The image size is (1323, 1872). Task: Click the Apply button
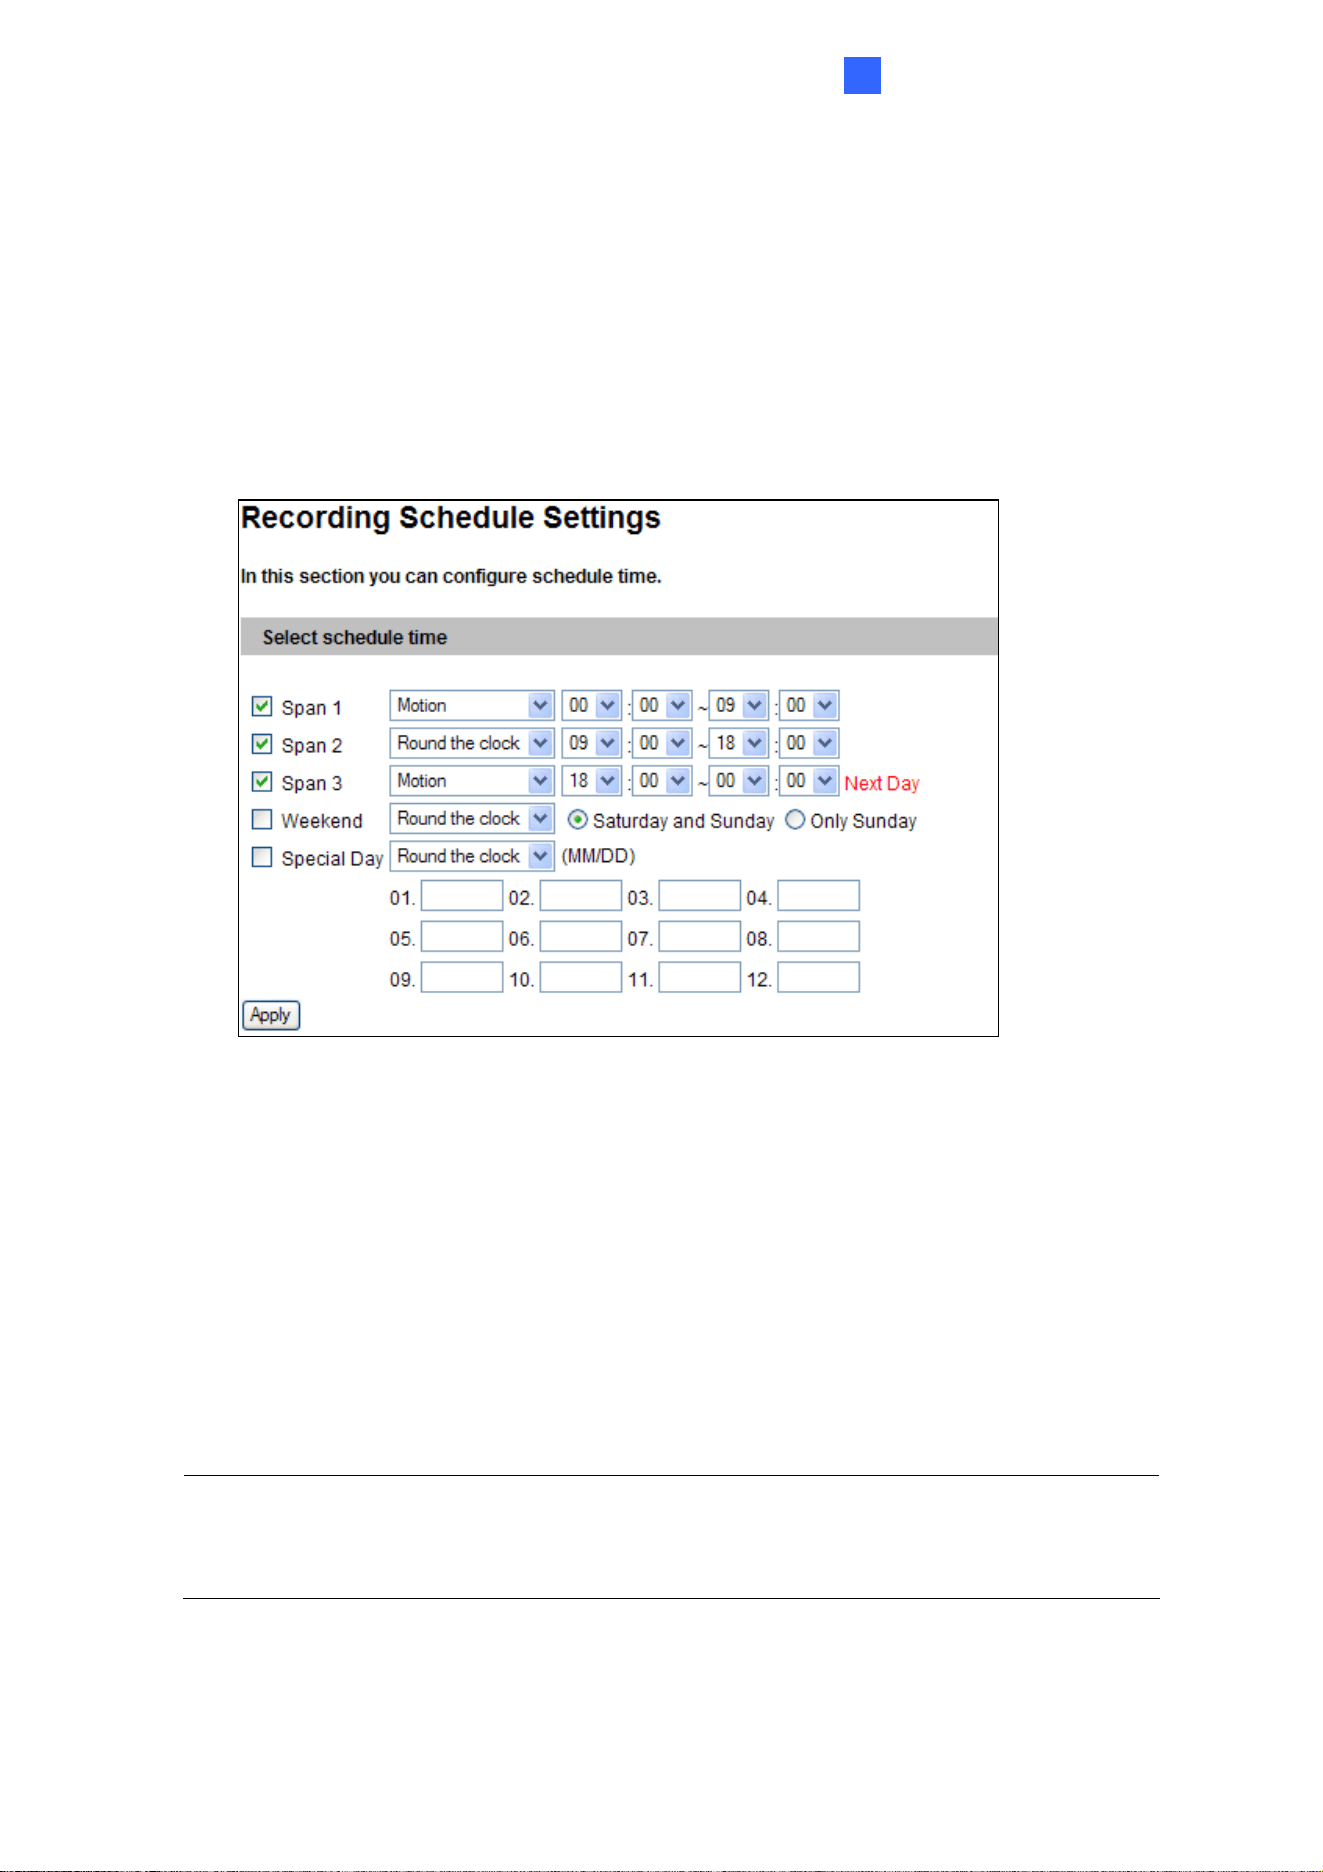[271, 1015]
